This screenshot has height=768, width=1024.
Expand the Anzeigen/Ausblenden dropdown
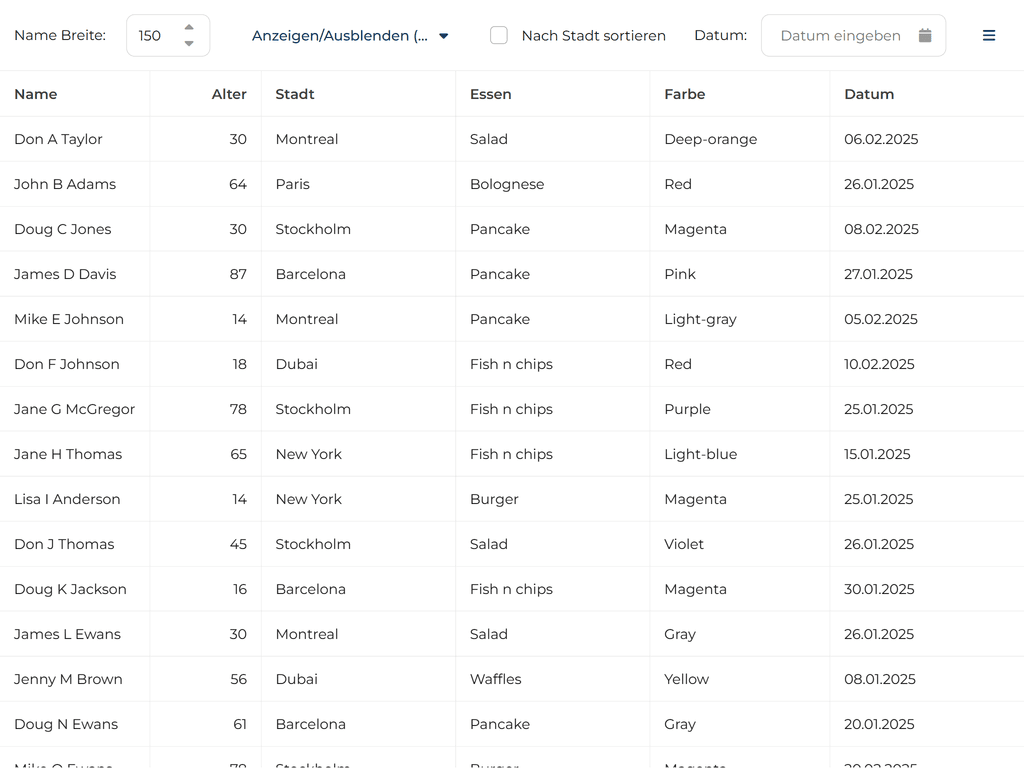pyautogui.click(x=350, y=36)
